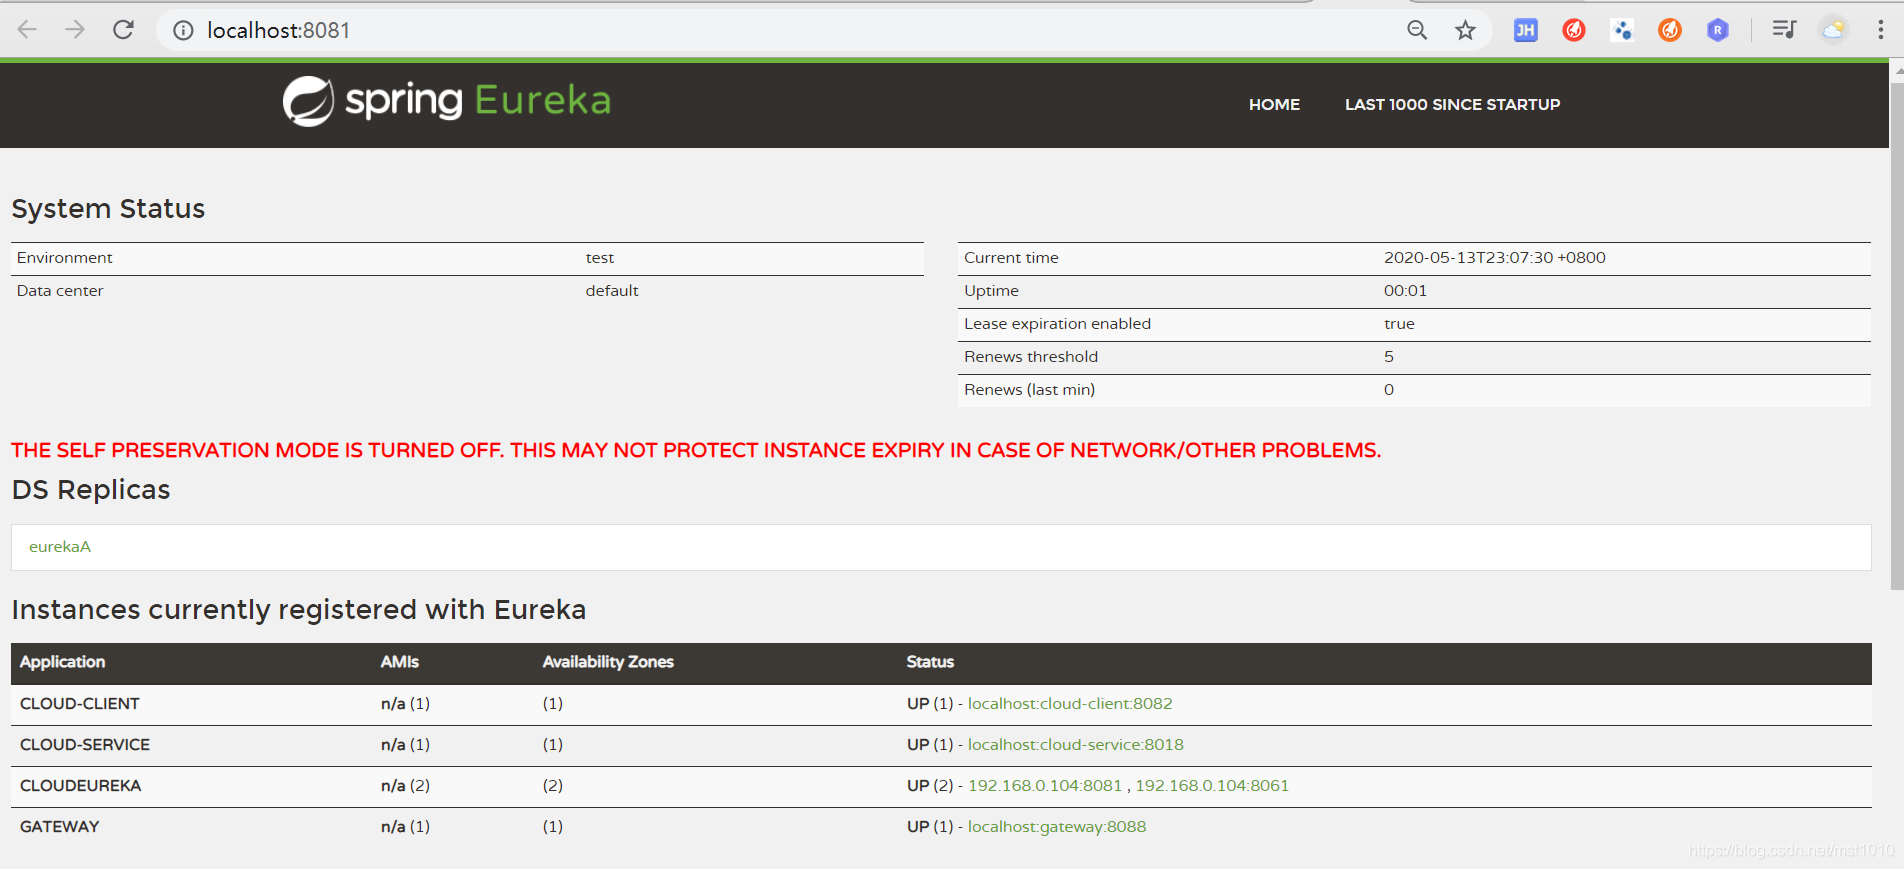Screen dimensions: 1904x869
Task: Select the n/a (2) AMIs cell for CLOUDEUREKA
Action: (x=406, y=786)
